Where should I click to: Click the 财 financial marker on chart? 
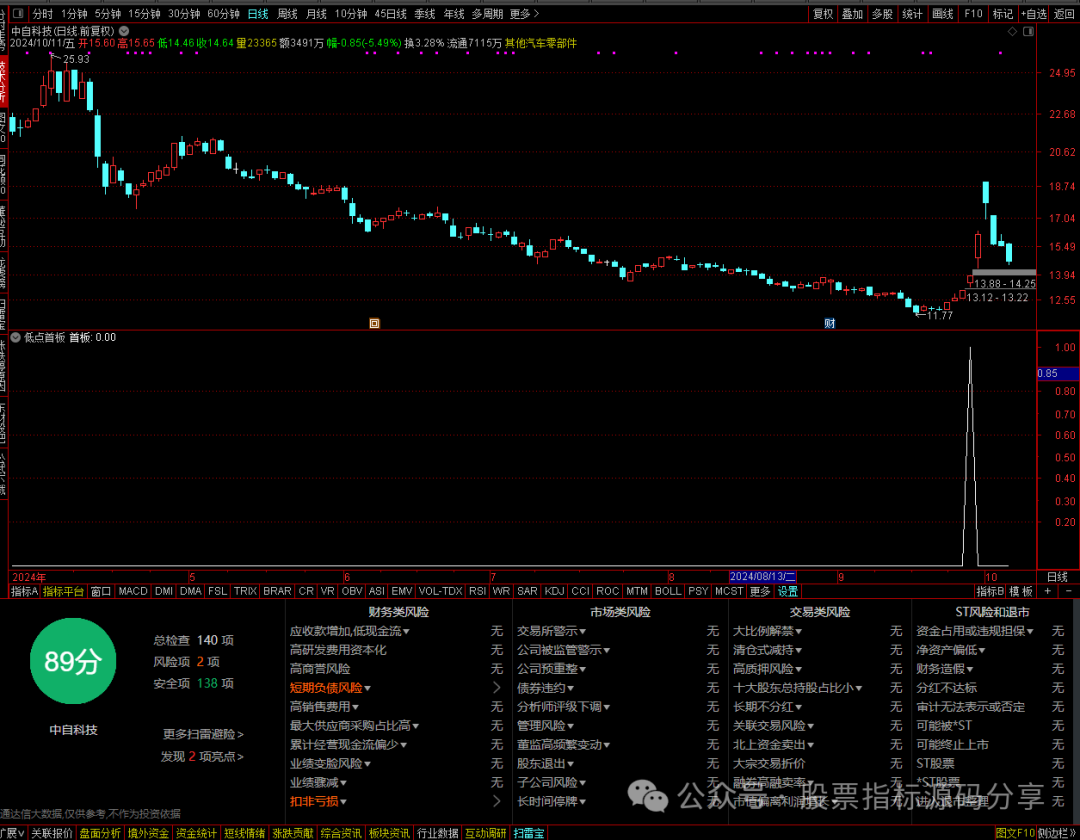830,323
